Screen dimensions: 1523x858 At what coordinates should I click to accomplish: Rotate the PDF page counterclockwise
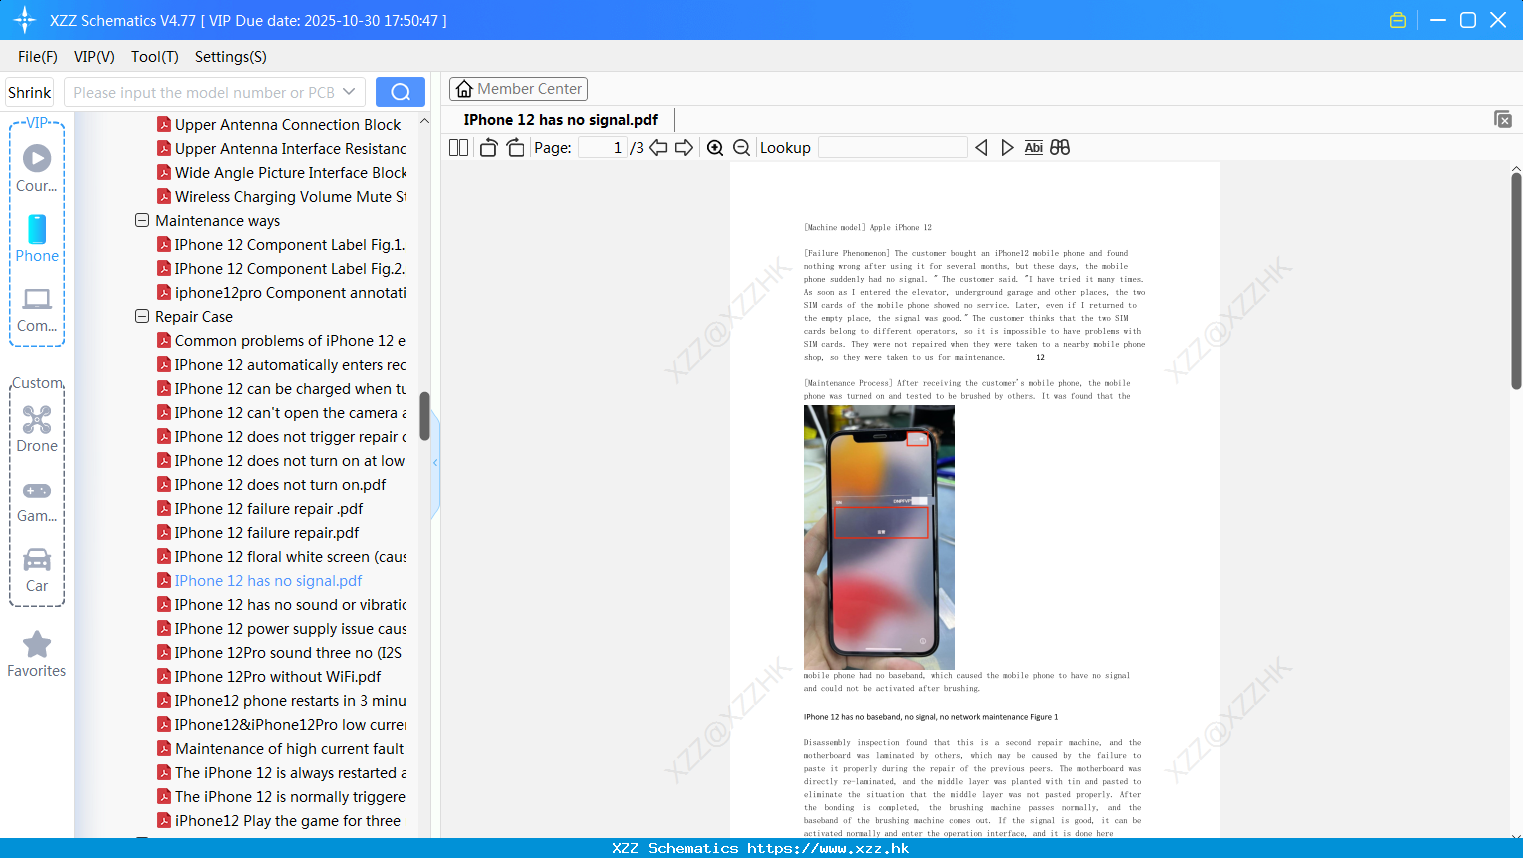488,148
